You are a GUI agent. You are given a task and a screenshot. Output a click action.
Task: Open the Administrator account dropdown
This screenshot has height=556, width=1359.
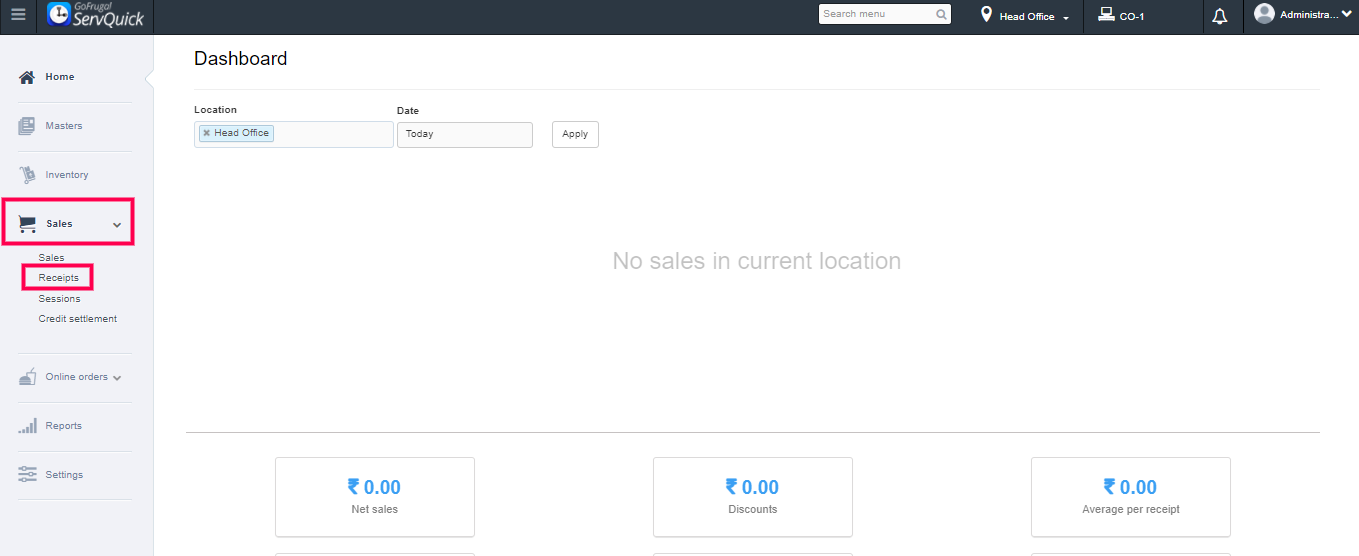1346,14
